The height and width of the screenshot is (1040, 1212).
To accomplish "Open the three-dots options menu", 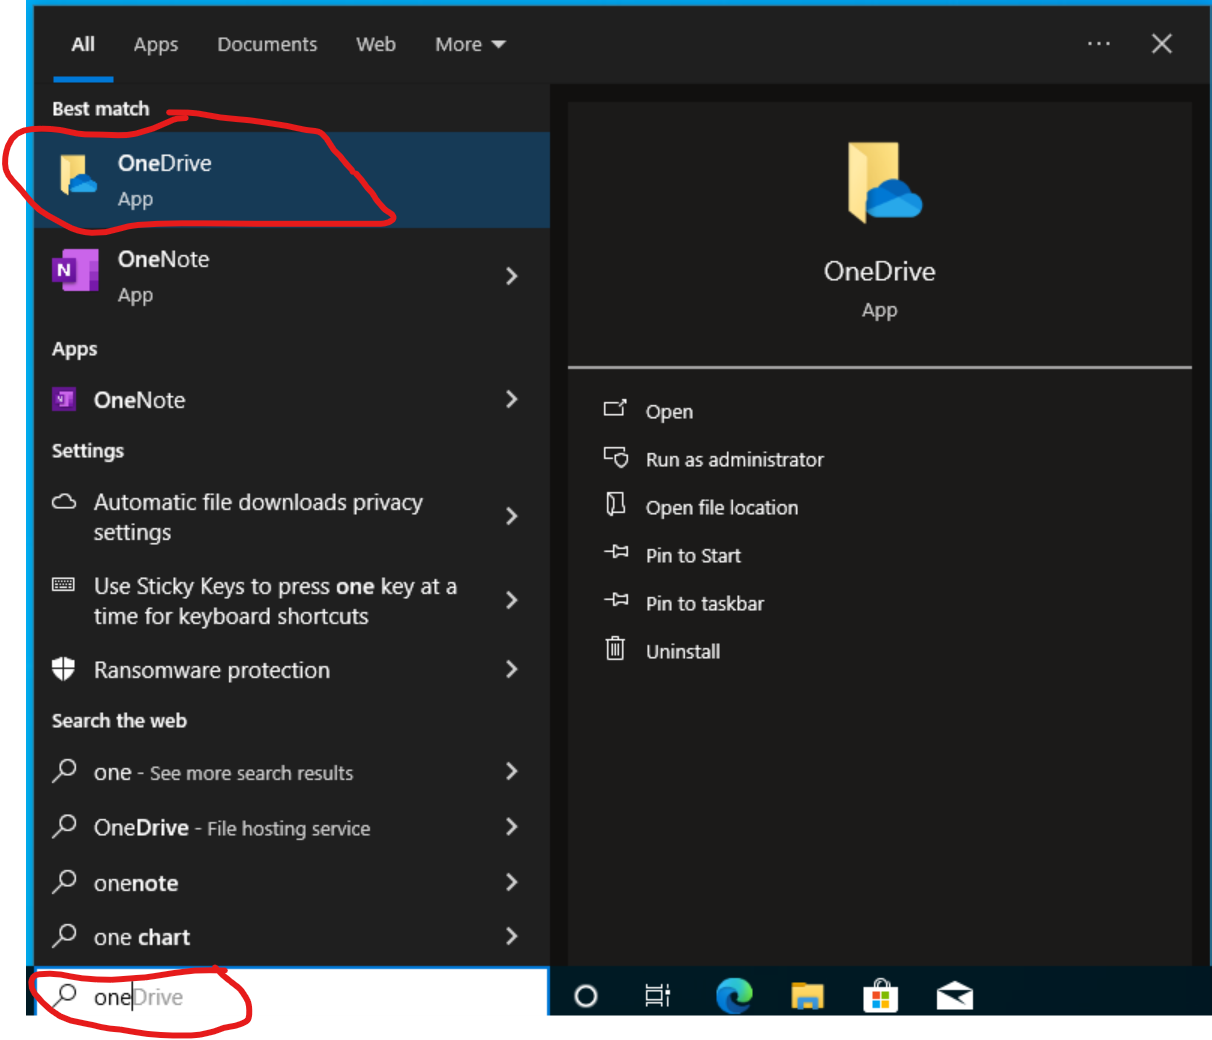I will [x=1099, y=44].
